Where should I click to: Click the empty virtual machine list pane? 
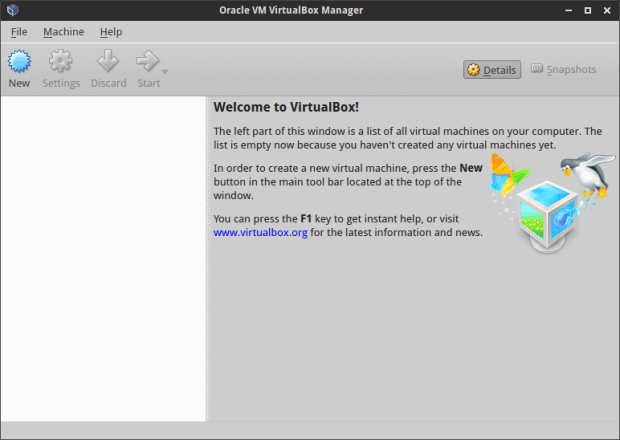(103, 259)
